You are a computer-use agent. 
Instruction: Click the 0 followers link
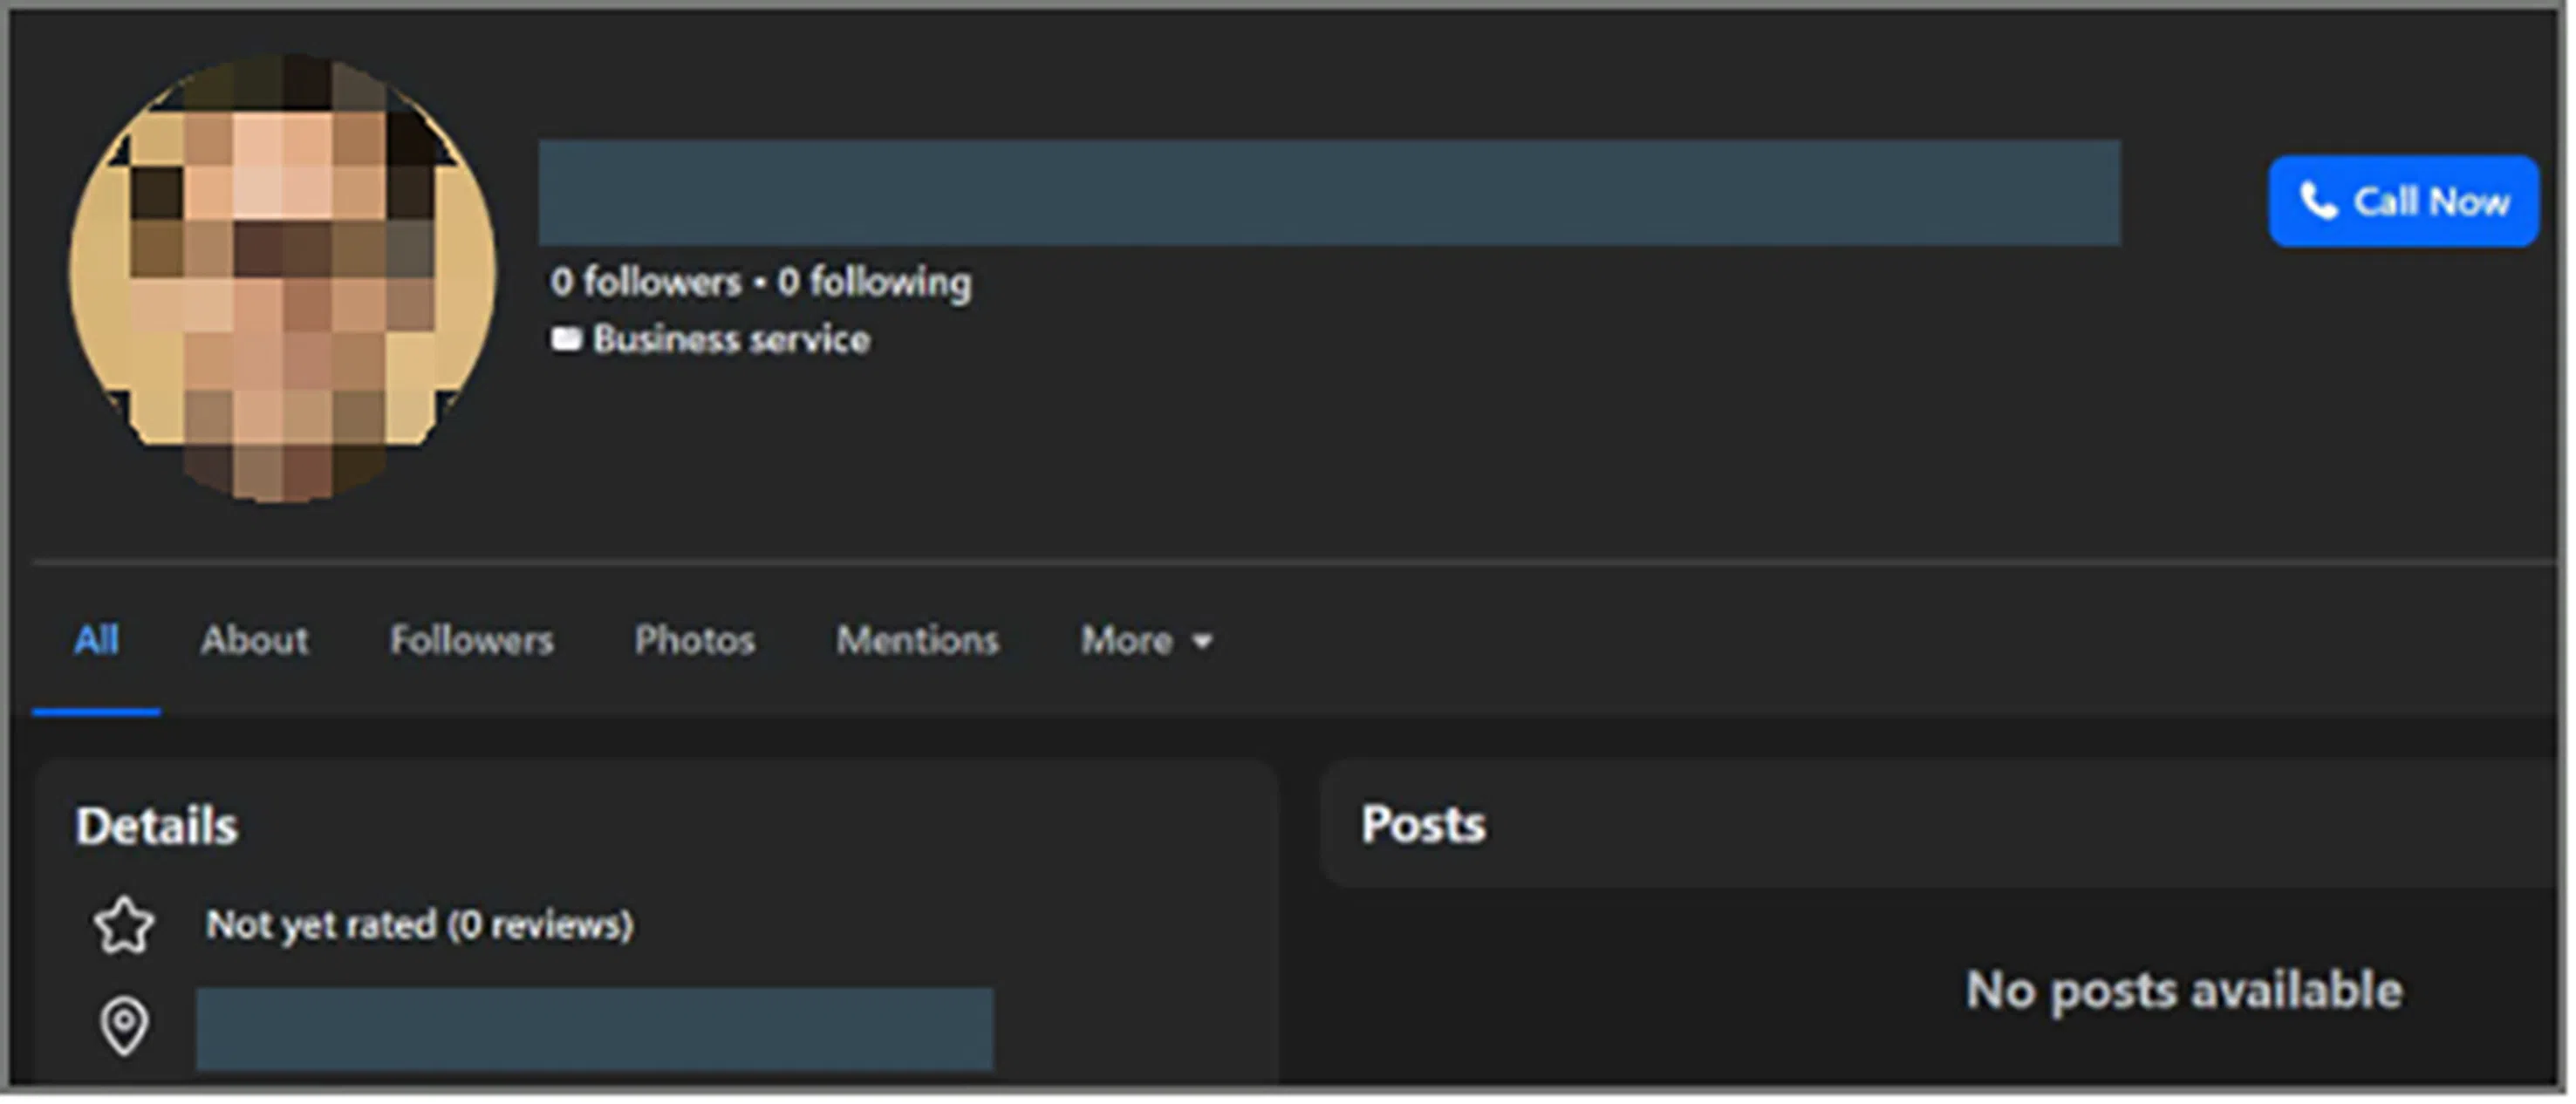pos(646,282)
